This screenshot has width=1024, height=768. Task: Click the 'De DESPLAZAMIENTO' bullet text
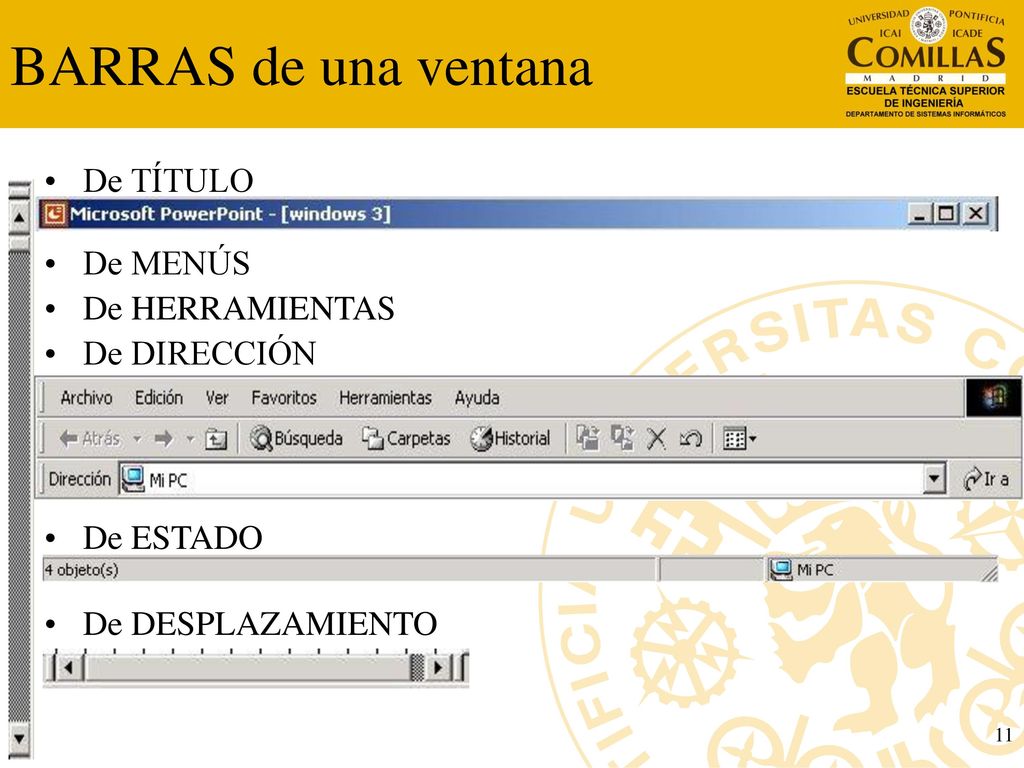[260, 624]
